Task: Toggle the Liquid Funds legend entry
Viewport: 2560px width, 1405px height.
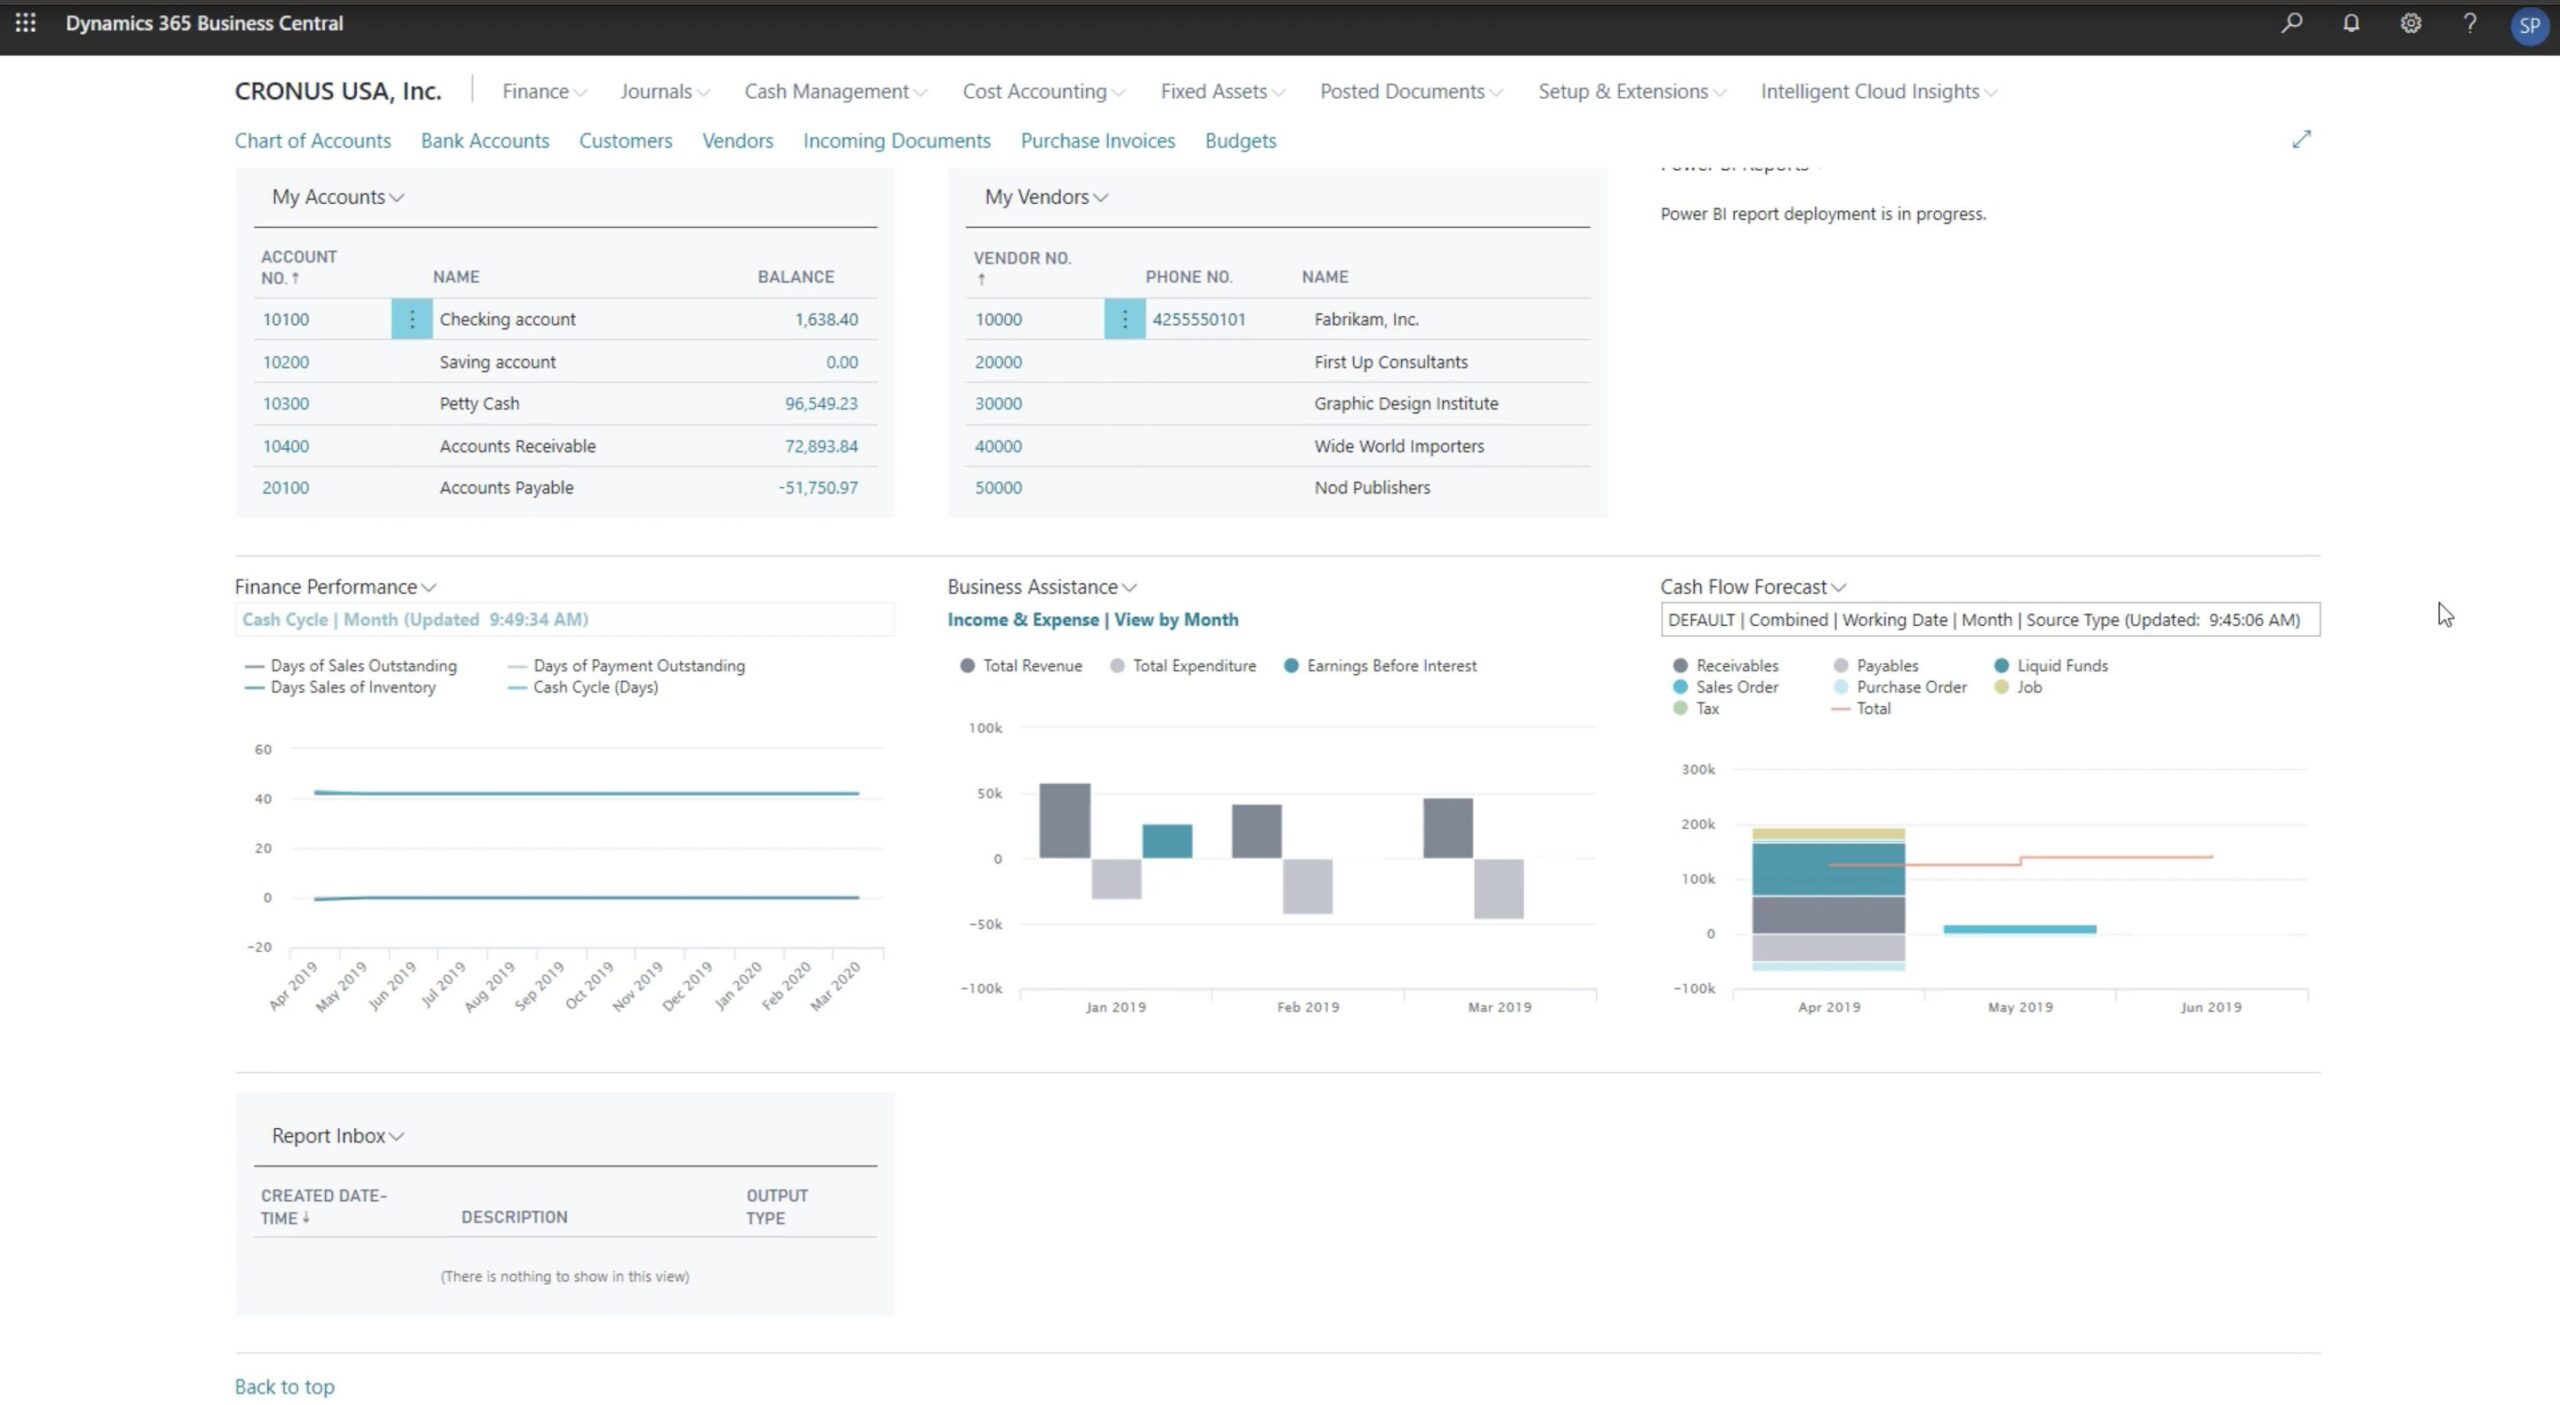Action: [2051, 666]
